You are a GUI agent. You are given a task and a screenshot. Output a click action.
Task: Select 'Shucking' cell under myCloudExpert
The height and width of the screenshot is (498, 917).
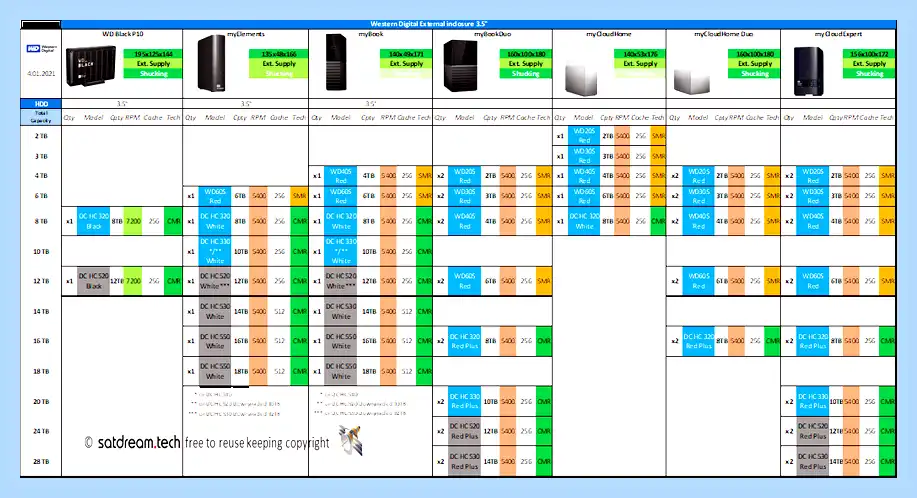(869, 74)
